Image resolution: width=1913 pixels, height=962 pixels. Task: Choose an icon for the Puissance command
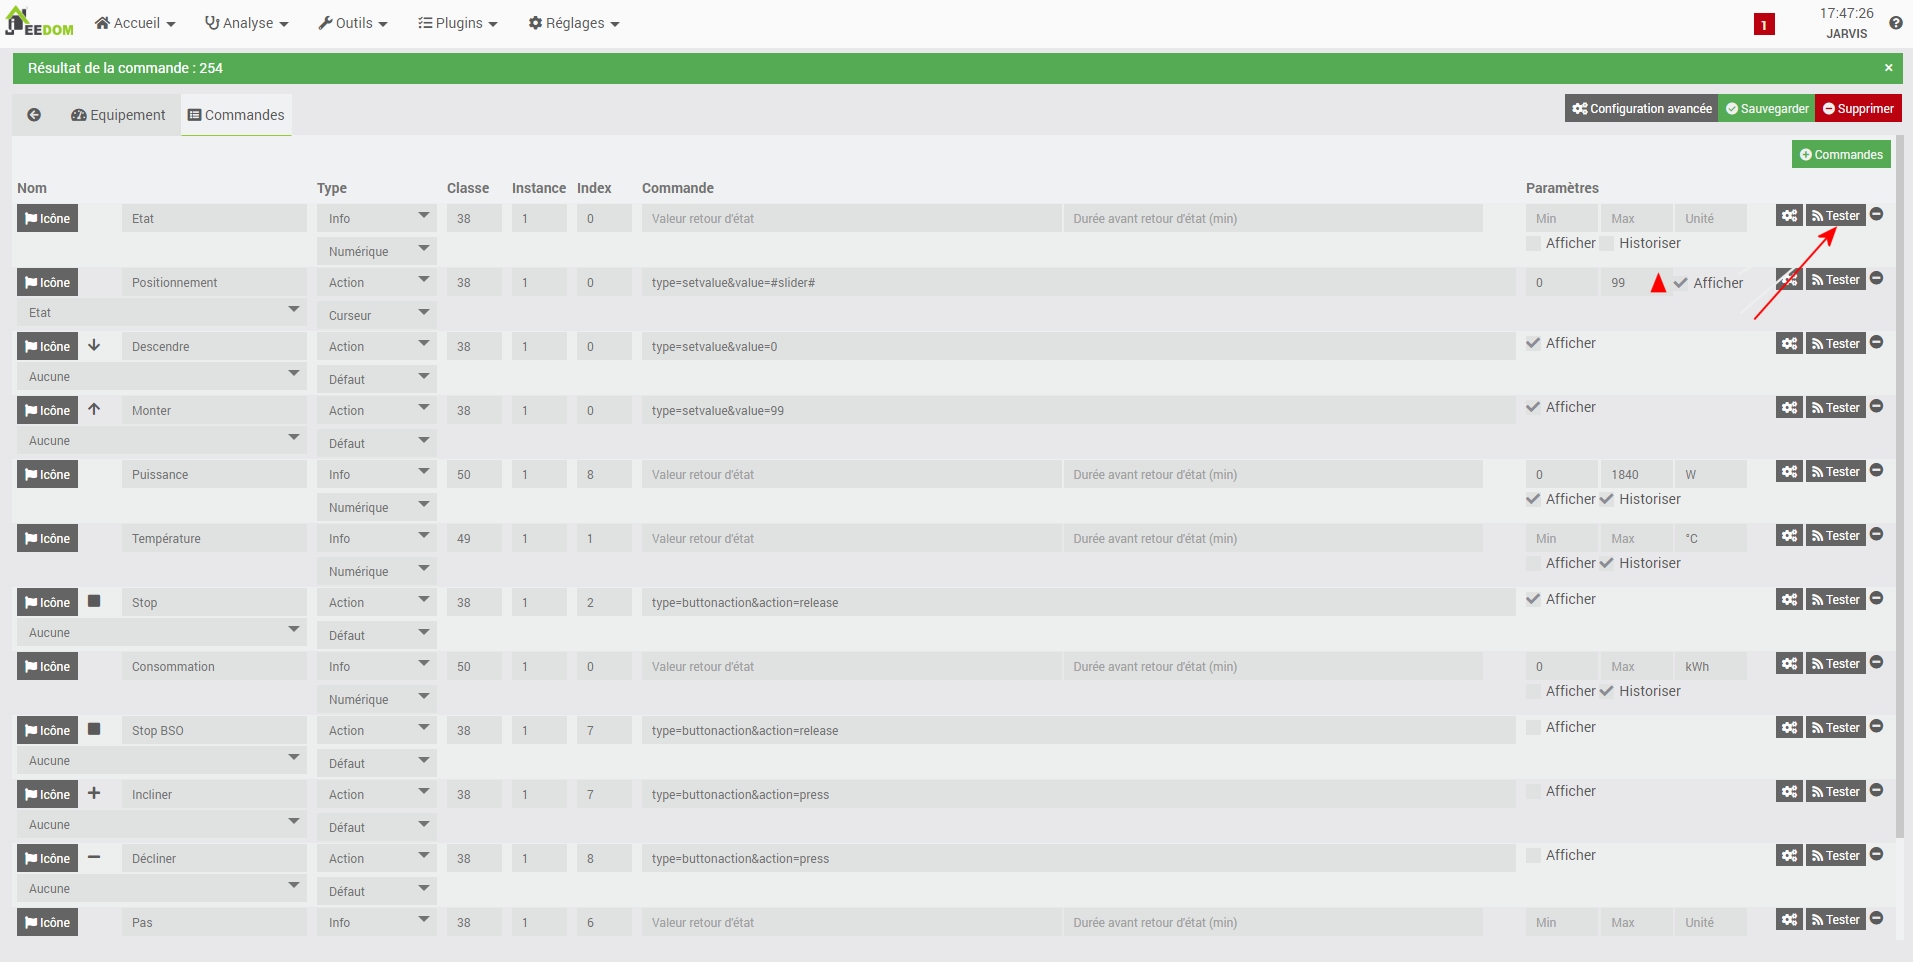47,474
